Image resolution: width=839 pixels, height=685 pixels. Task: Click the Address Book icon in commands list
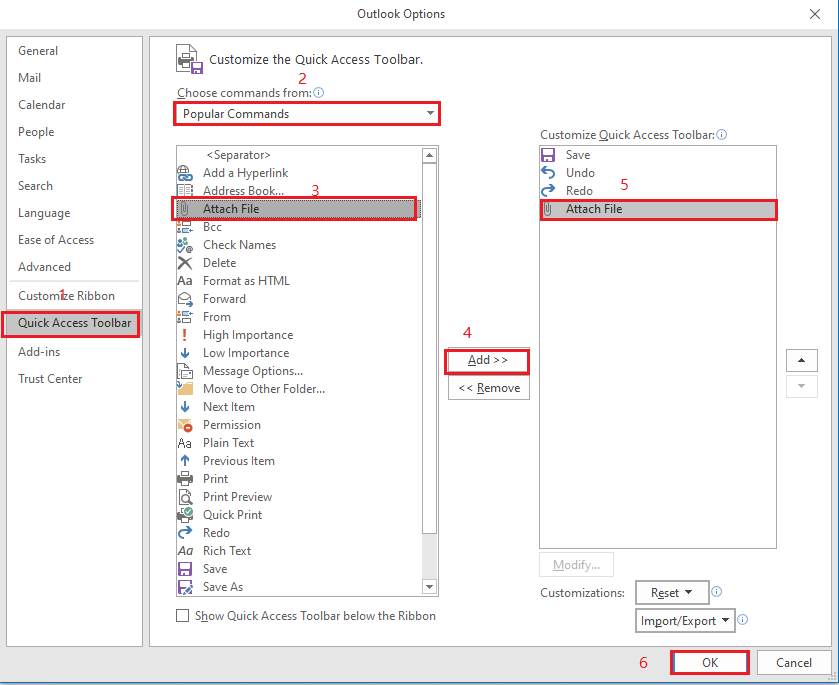185,191
